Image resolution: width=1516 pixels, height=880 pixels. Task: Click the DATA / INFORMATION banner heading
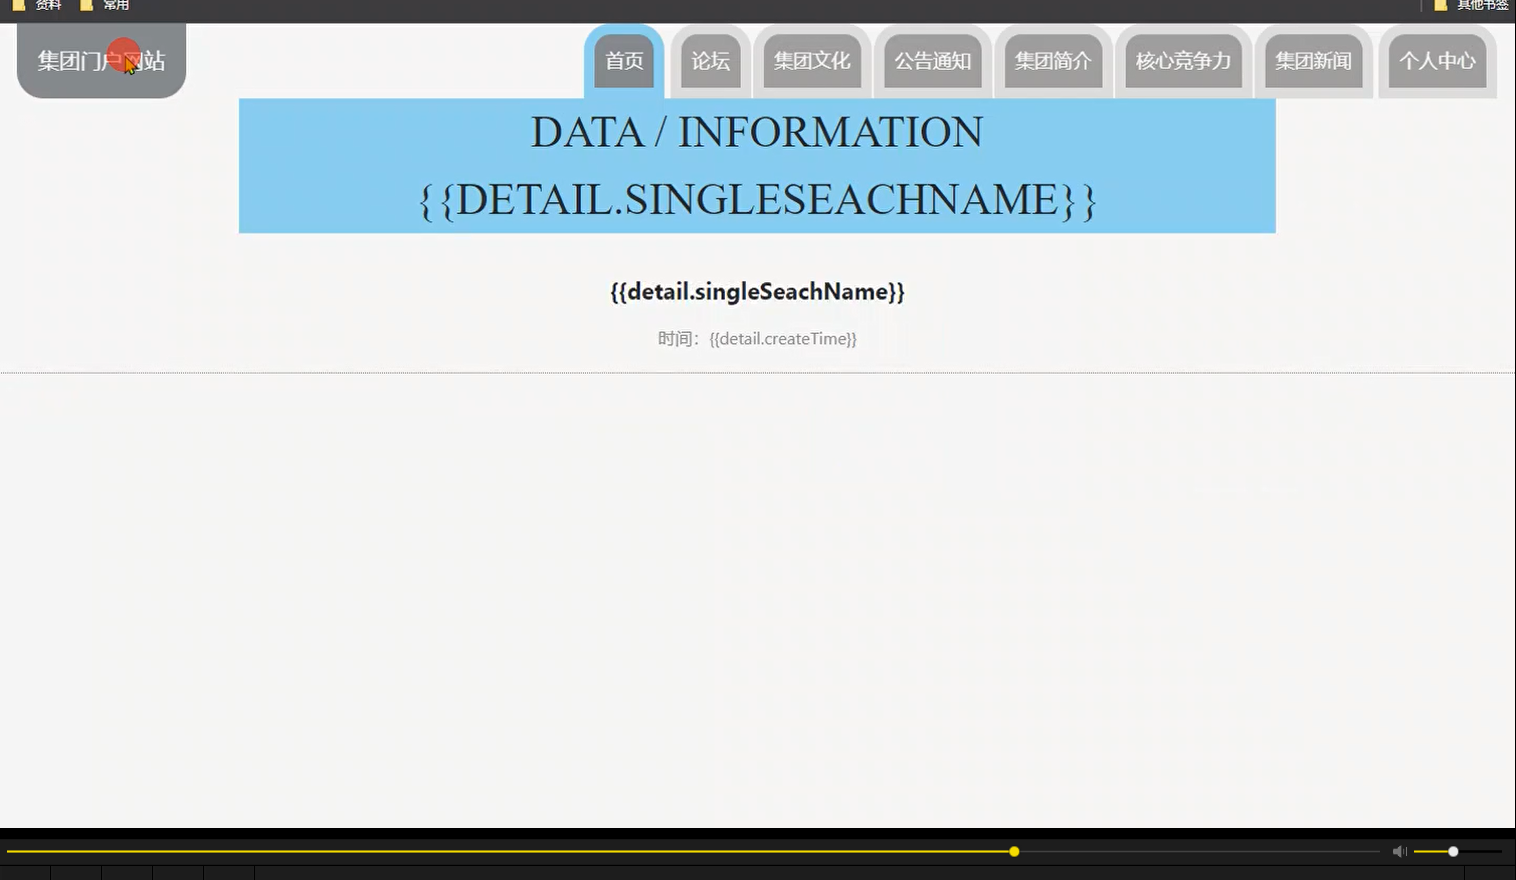click(757, 132)
